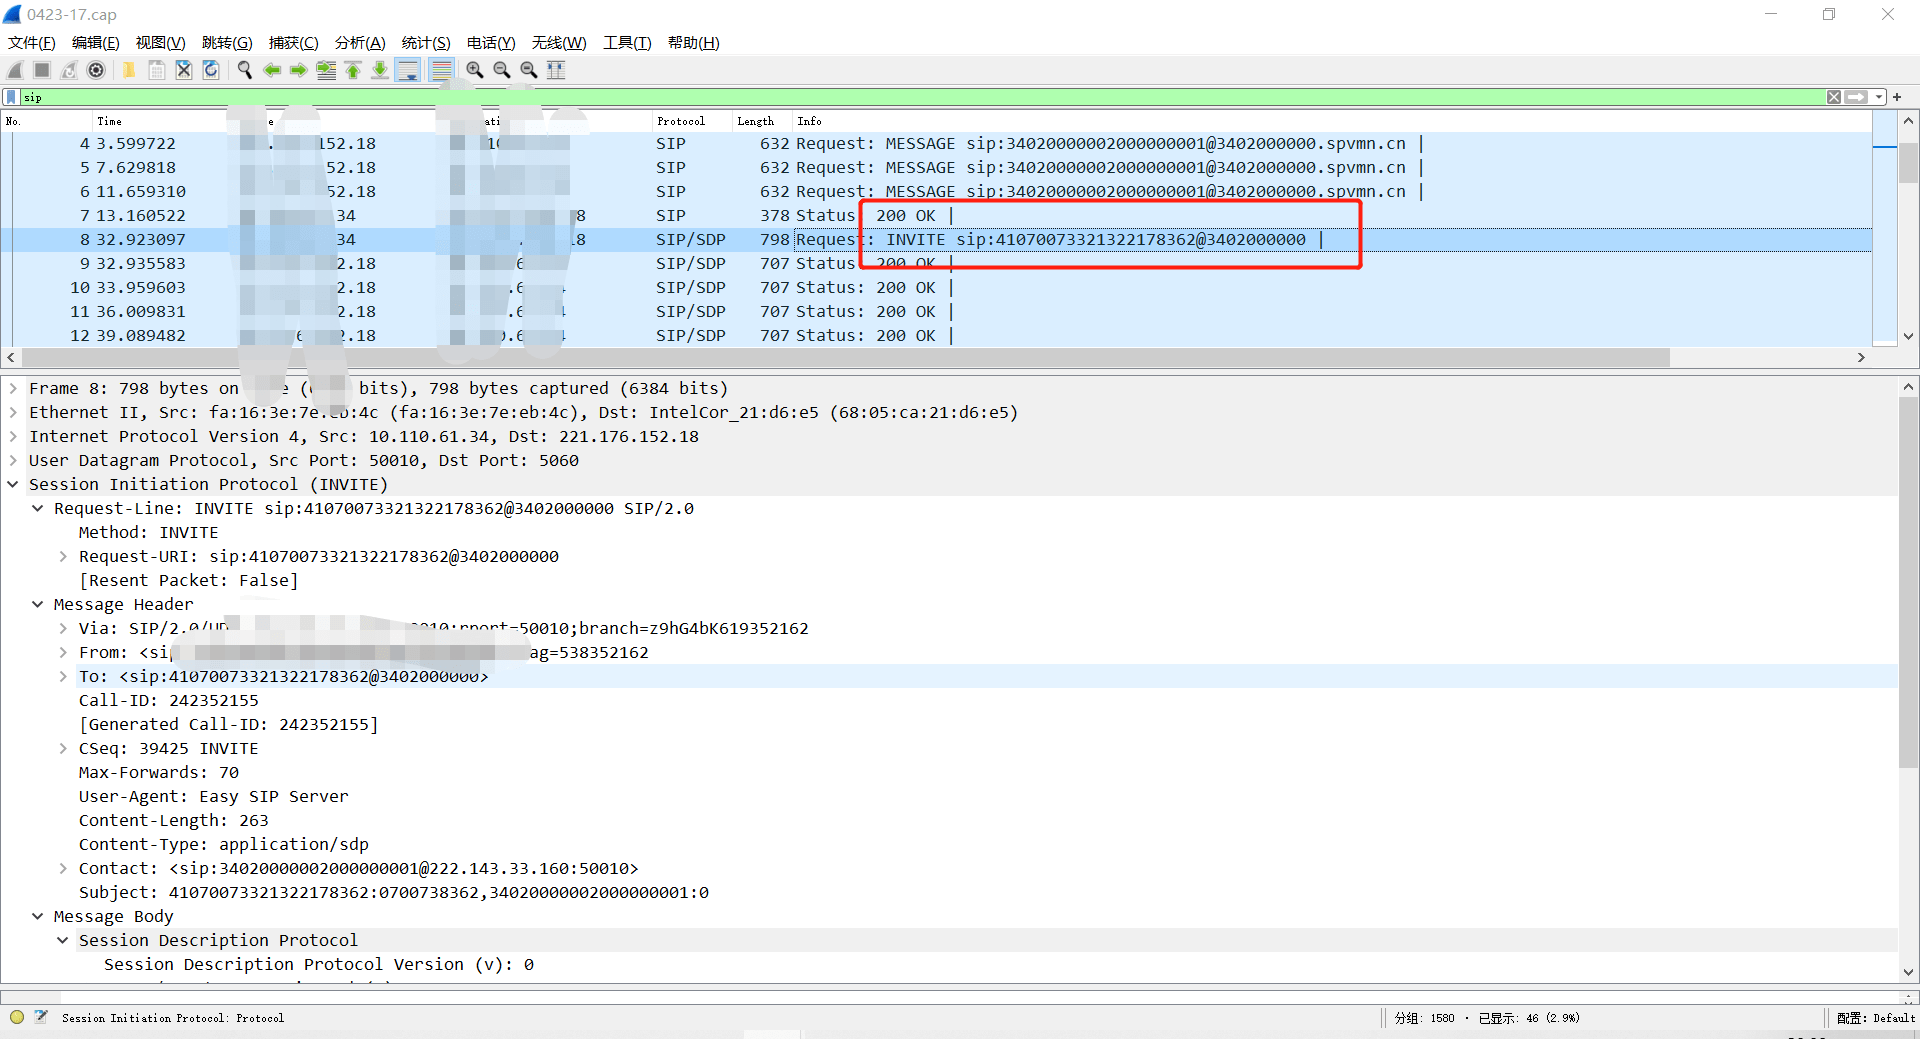The width and height of the screenshot is (1920, 1039).
Task: Open capture options gear icon
Action: point(96,70)
